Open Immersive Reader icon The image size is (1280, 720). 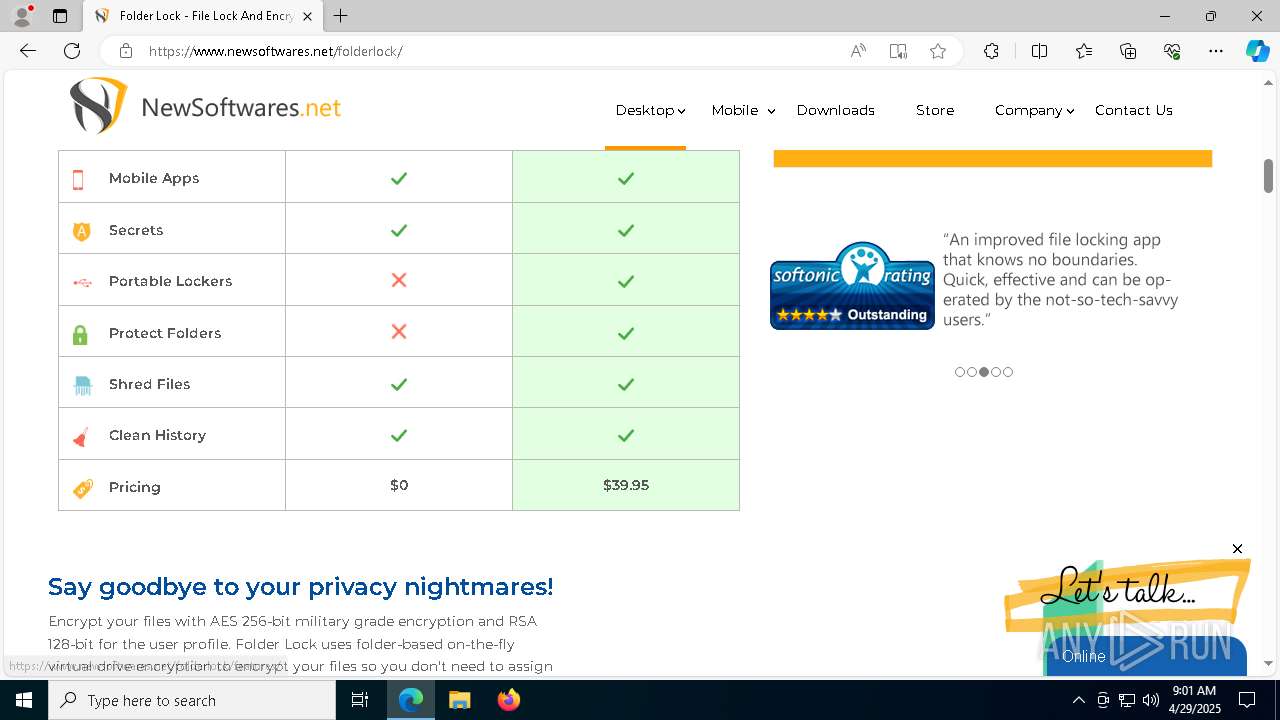click(x=898, y=51)
